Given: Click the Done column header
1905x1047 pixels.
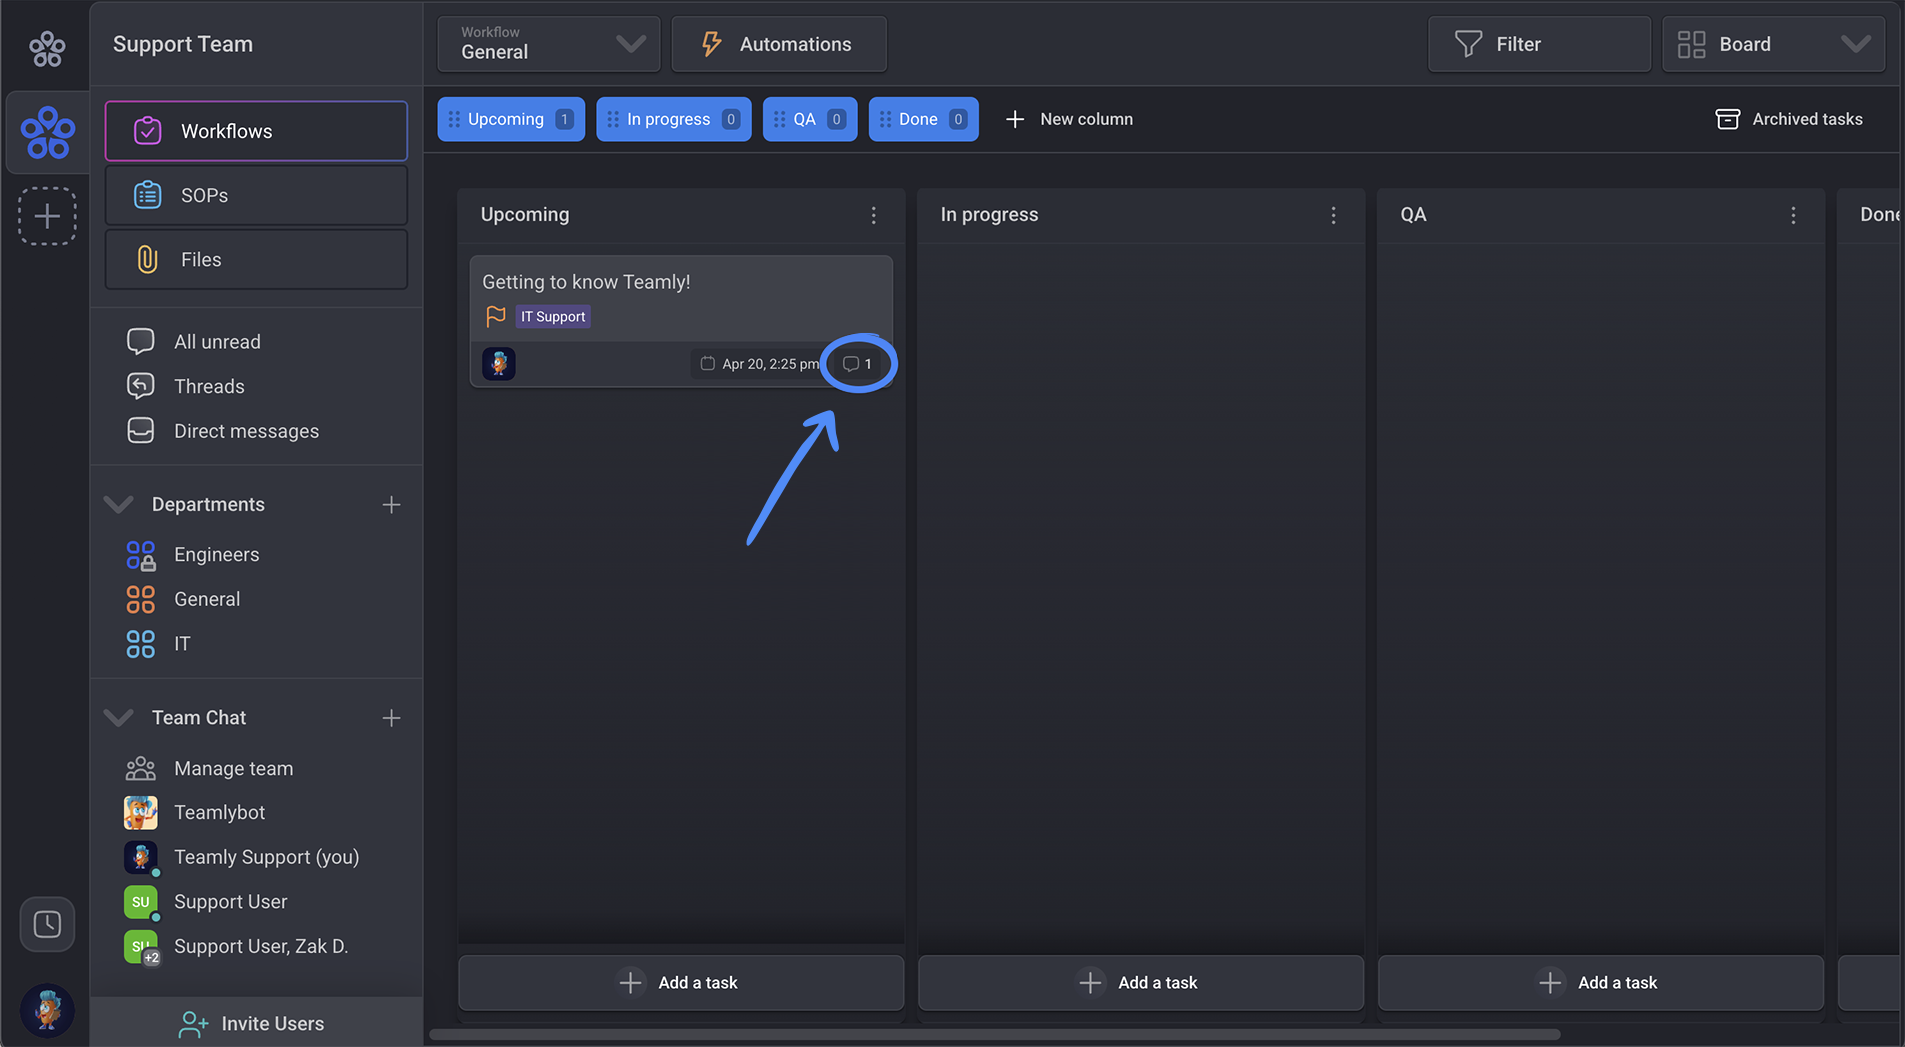Looking at the screenshot, I should click(1879, 215).
